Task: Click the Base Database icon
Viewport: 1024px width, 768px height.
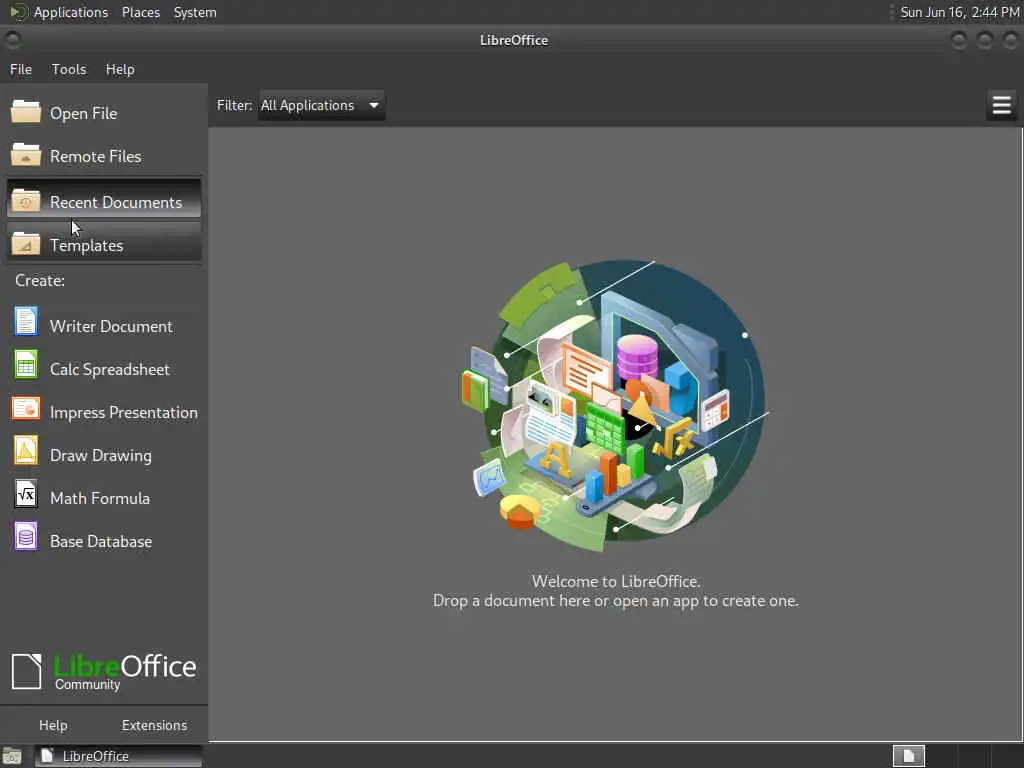Action: click(26, 537)
